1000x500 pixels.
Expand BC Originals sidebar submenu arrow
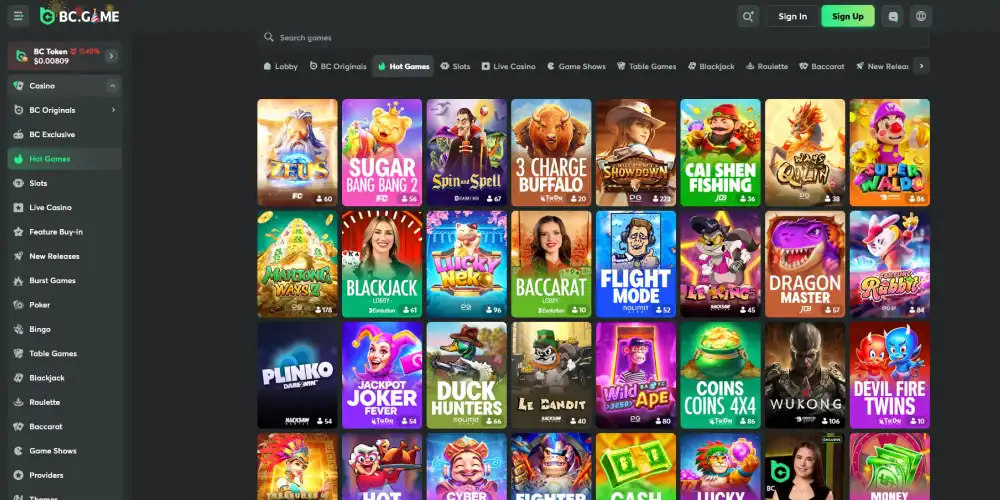click(x=114, y=110)
